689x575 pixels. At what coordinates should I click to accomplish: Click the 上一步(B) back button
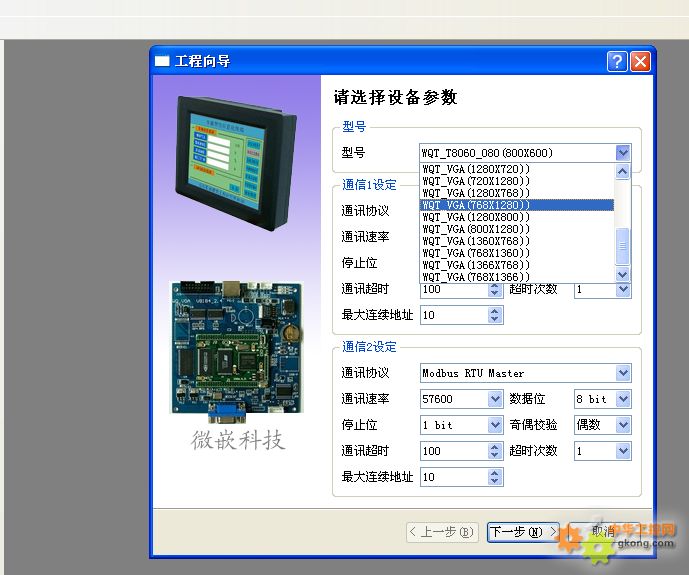[442, 532]
